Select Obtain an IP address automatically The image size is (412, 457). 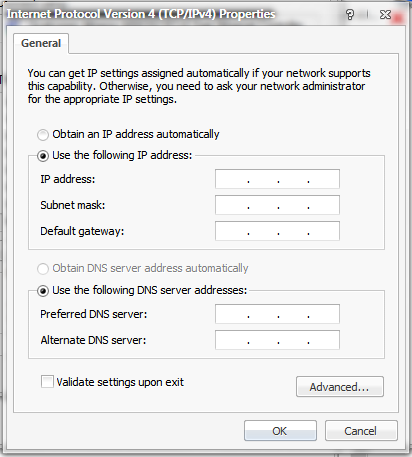pyautogui.click(x=43, y=135)
